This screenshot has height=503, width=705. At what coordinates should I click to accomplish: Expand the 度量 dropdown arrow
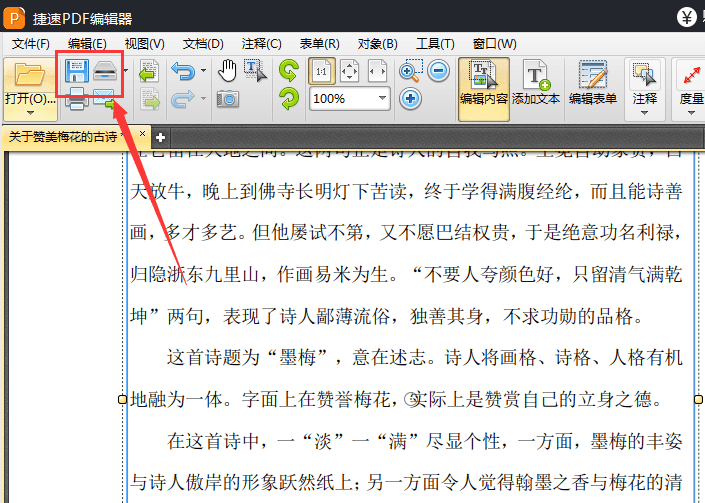coord(692,113)
